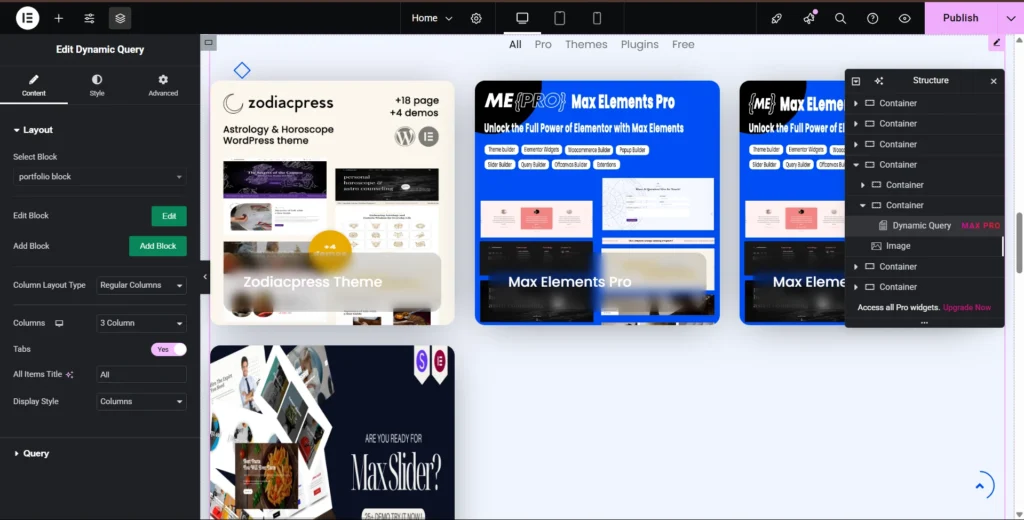This screenshot has height=520, width=1024.
Task: Switch to Mobile device view
Action: 597,18
